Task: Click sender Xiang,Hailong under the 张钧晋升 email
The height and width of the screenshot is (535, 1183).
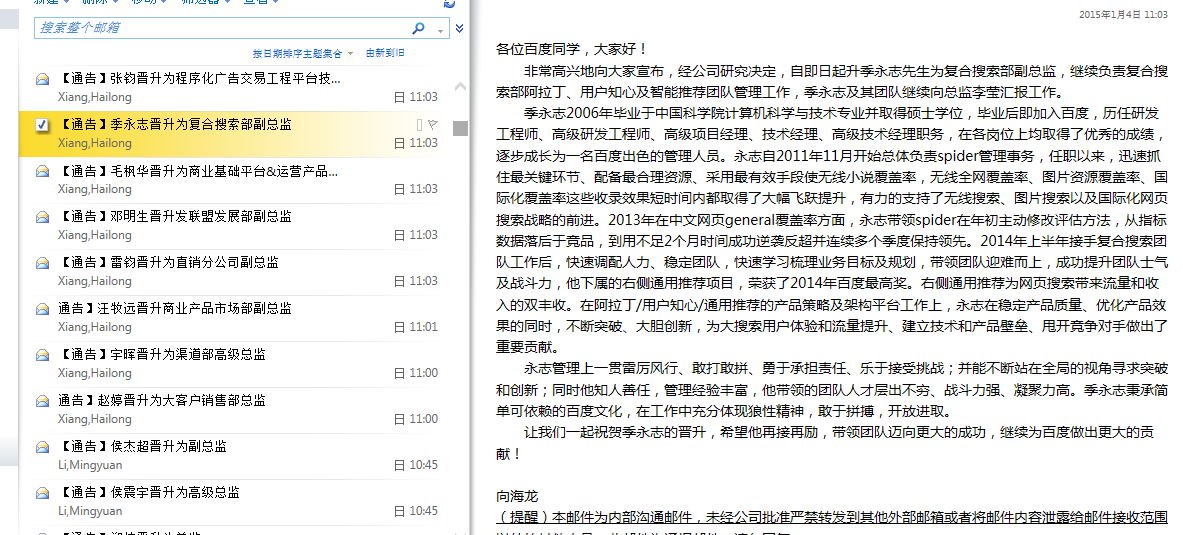Action: [x=94, y=97]
